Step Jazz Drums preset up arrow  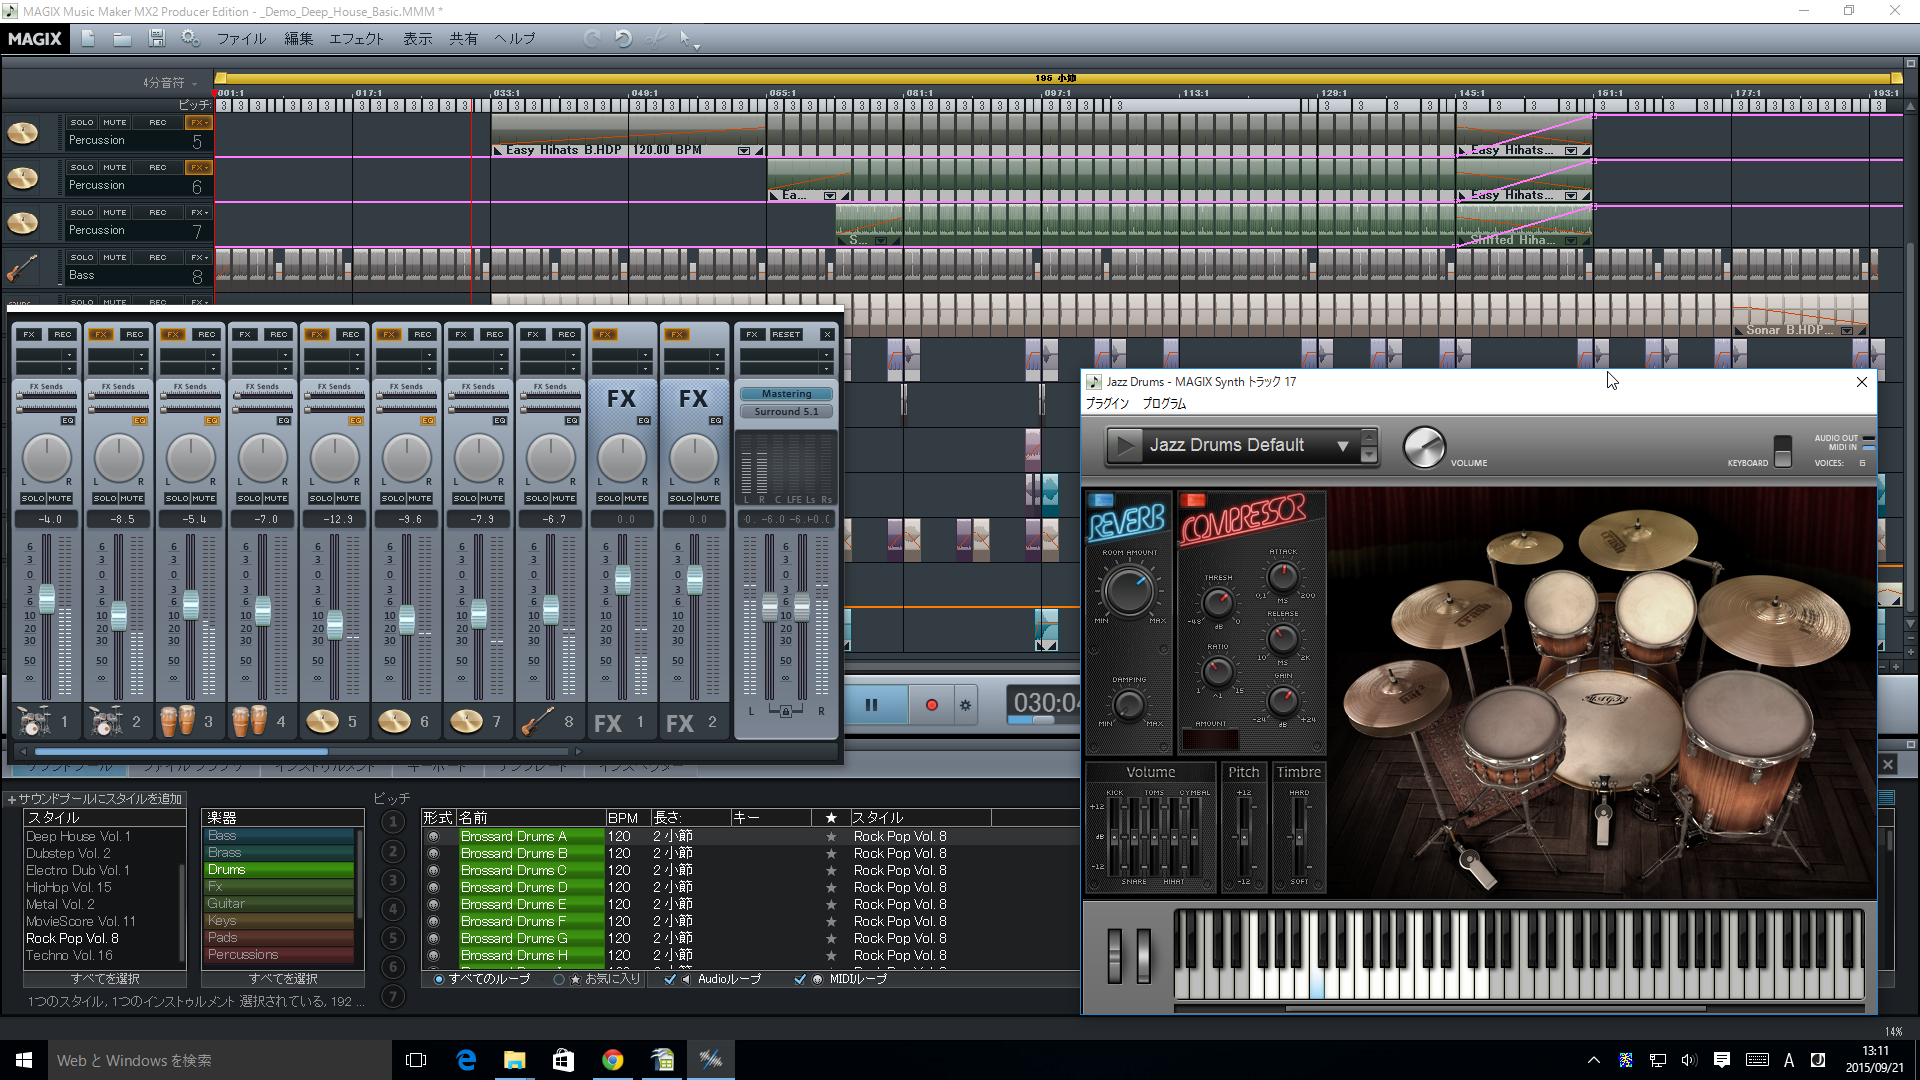pos(1369,436)
